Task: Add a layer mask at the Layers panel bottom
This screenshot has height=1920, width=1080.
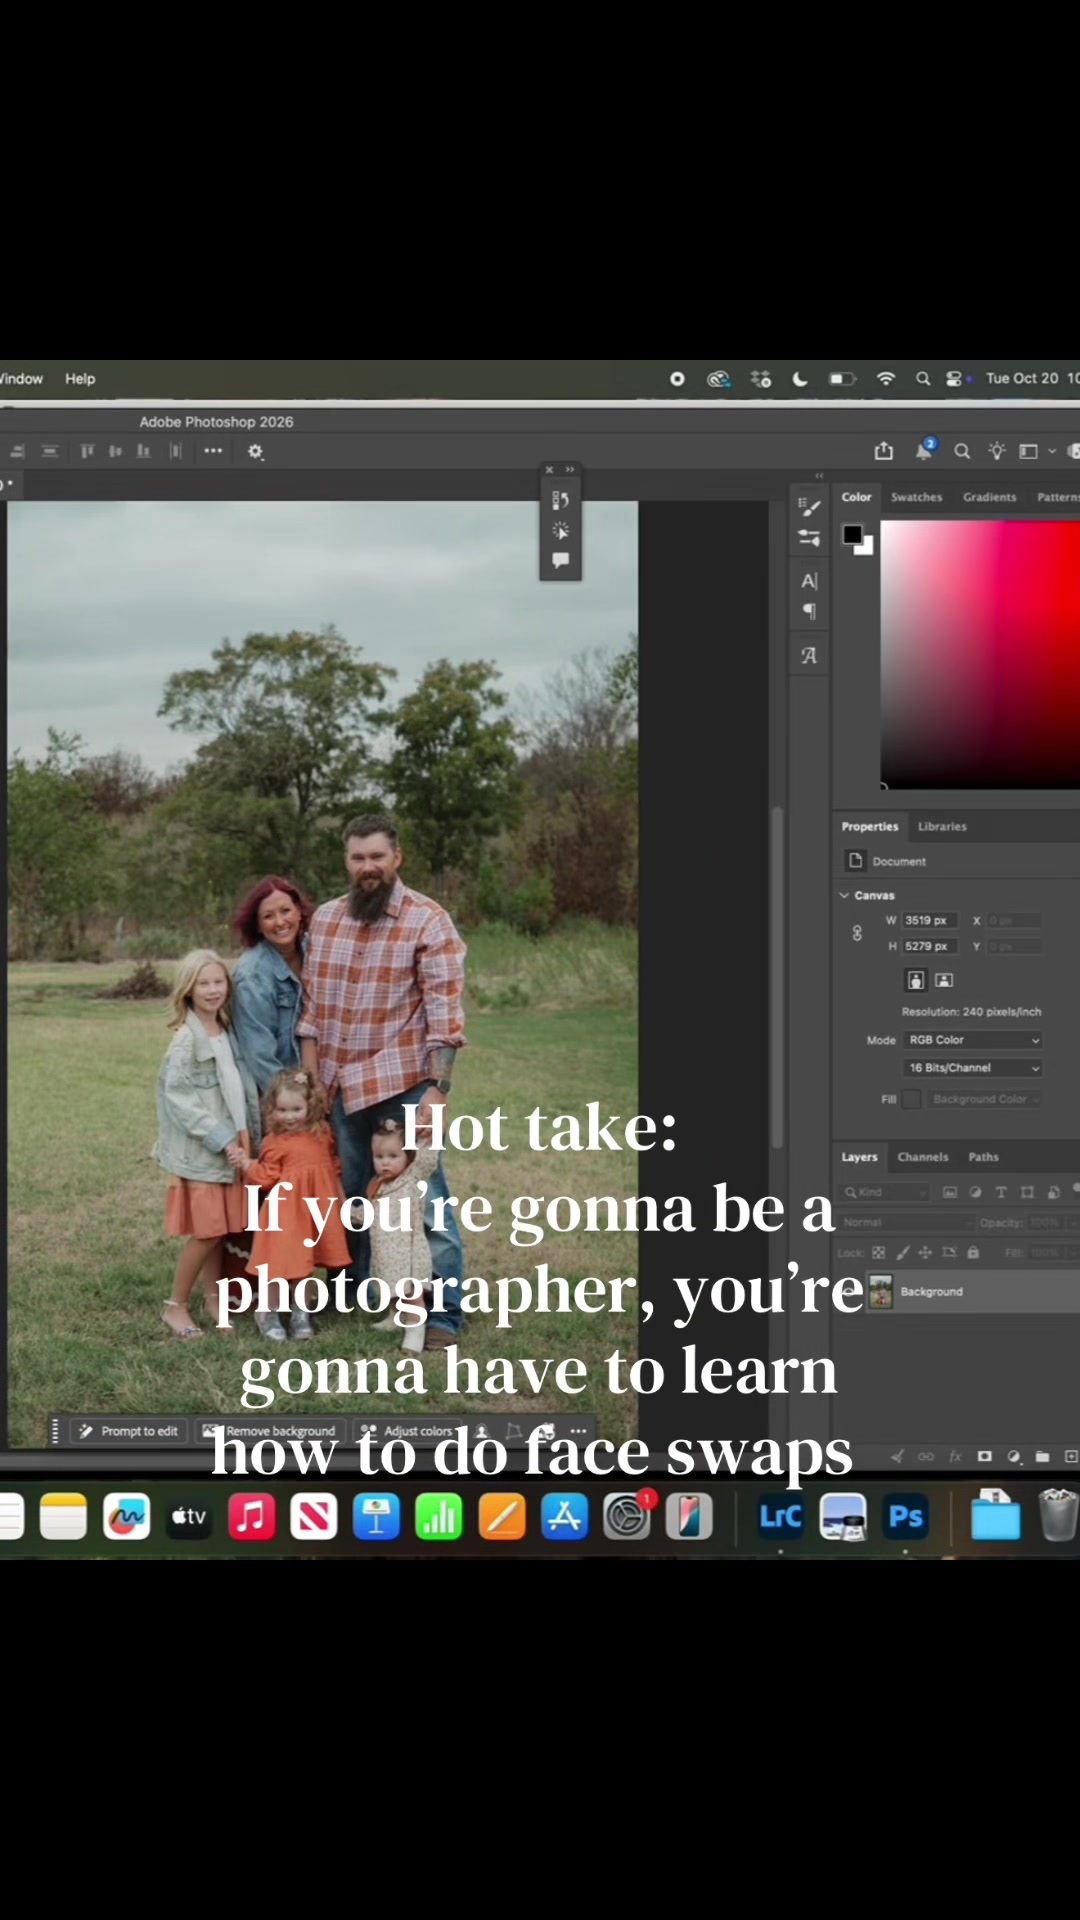Action: click(985, 1456)
